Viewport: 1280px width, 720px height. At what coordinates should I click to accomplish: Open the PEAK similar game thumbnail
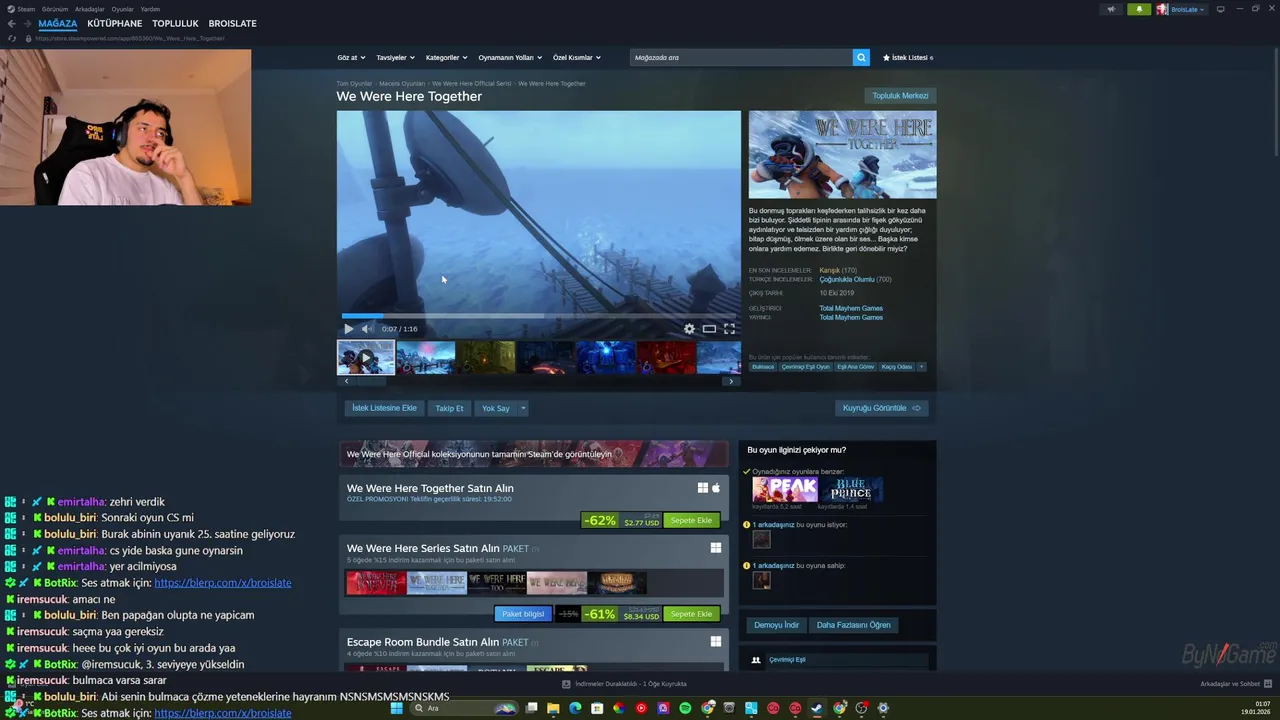coord(785,489)
